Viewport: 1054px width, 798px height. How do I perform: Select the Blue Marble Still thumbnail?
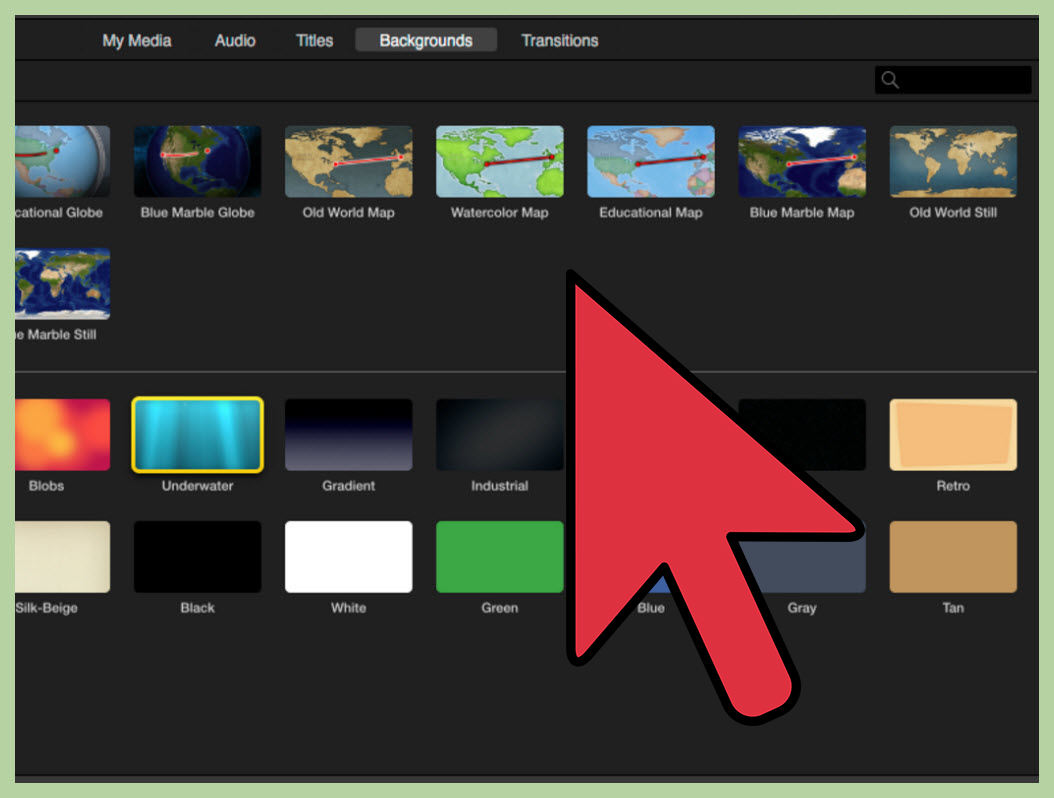coord(63,284)
